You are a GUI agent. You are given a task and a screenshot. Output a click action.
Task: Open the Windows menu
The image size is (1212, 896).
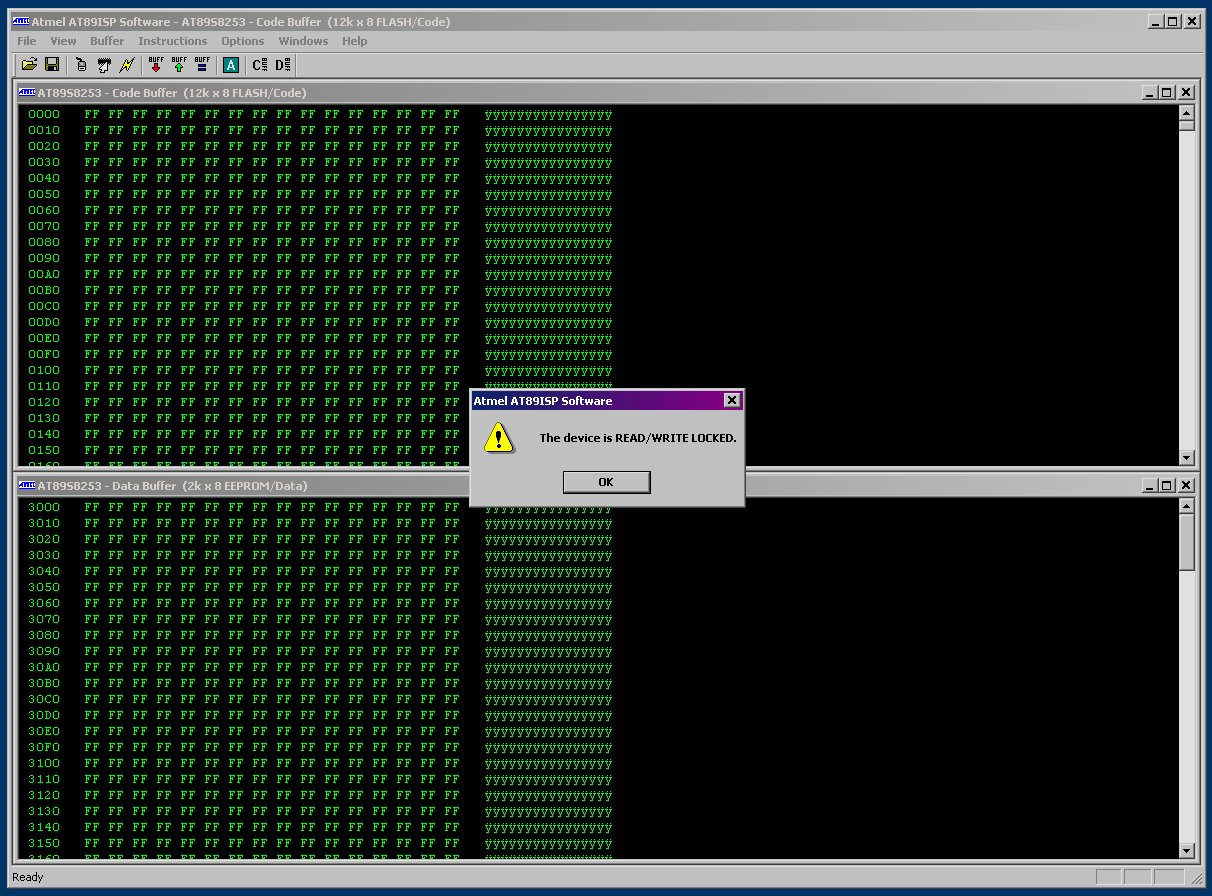(303, 41)
